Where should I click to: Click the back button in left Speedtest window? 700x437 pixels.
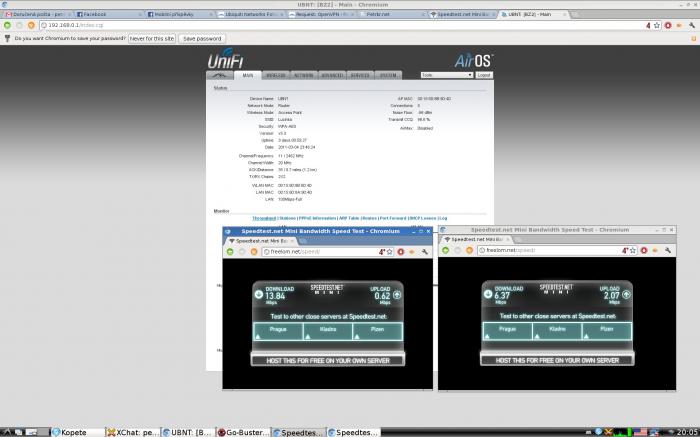[x=230, y=252]
